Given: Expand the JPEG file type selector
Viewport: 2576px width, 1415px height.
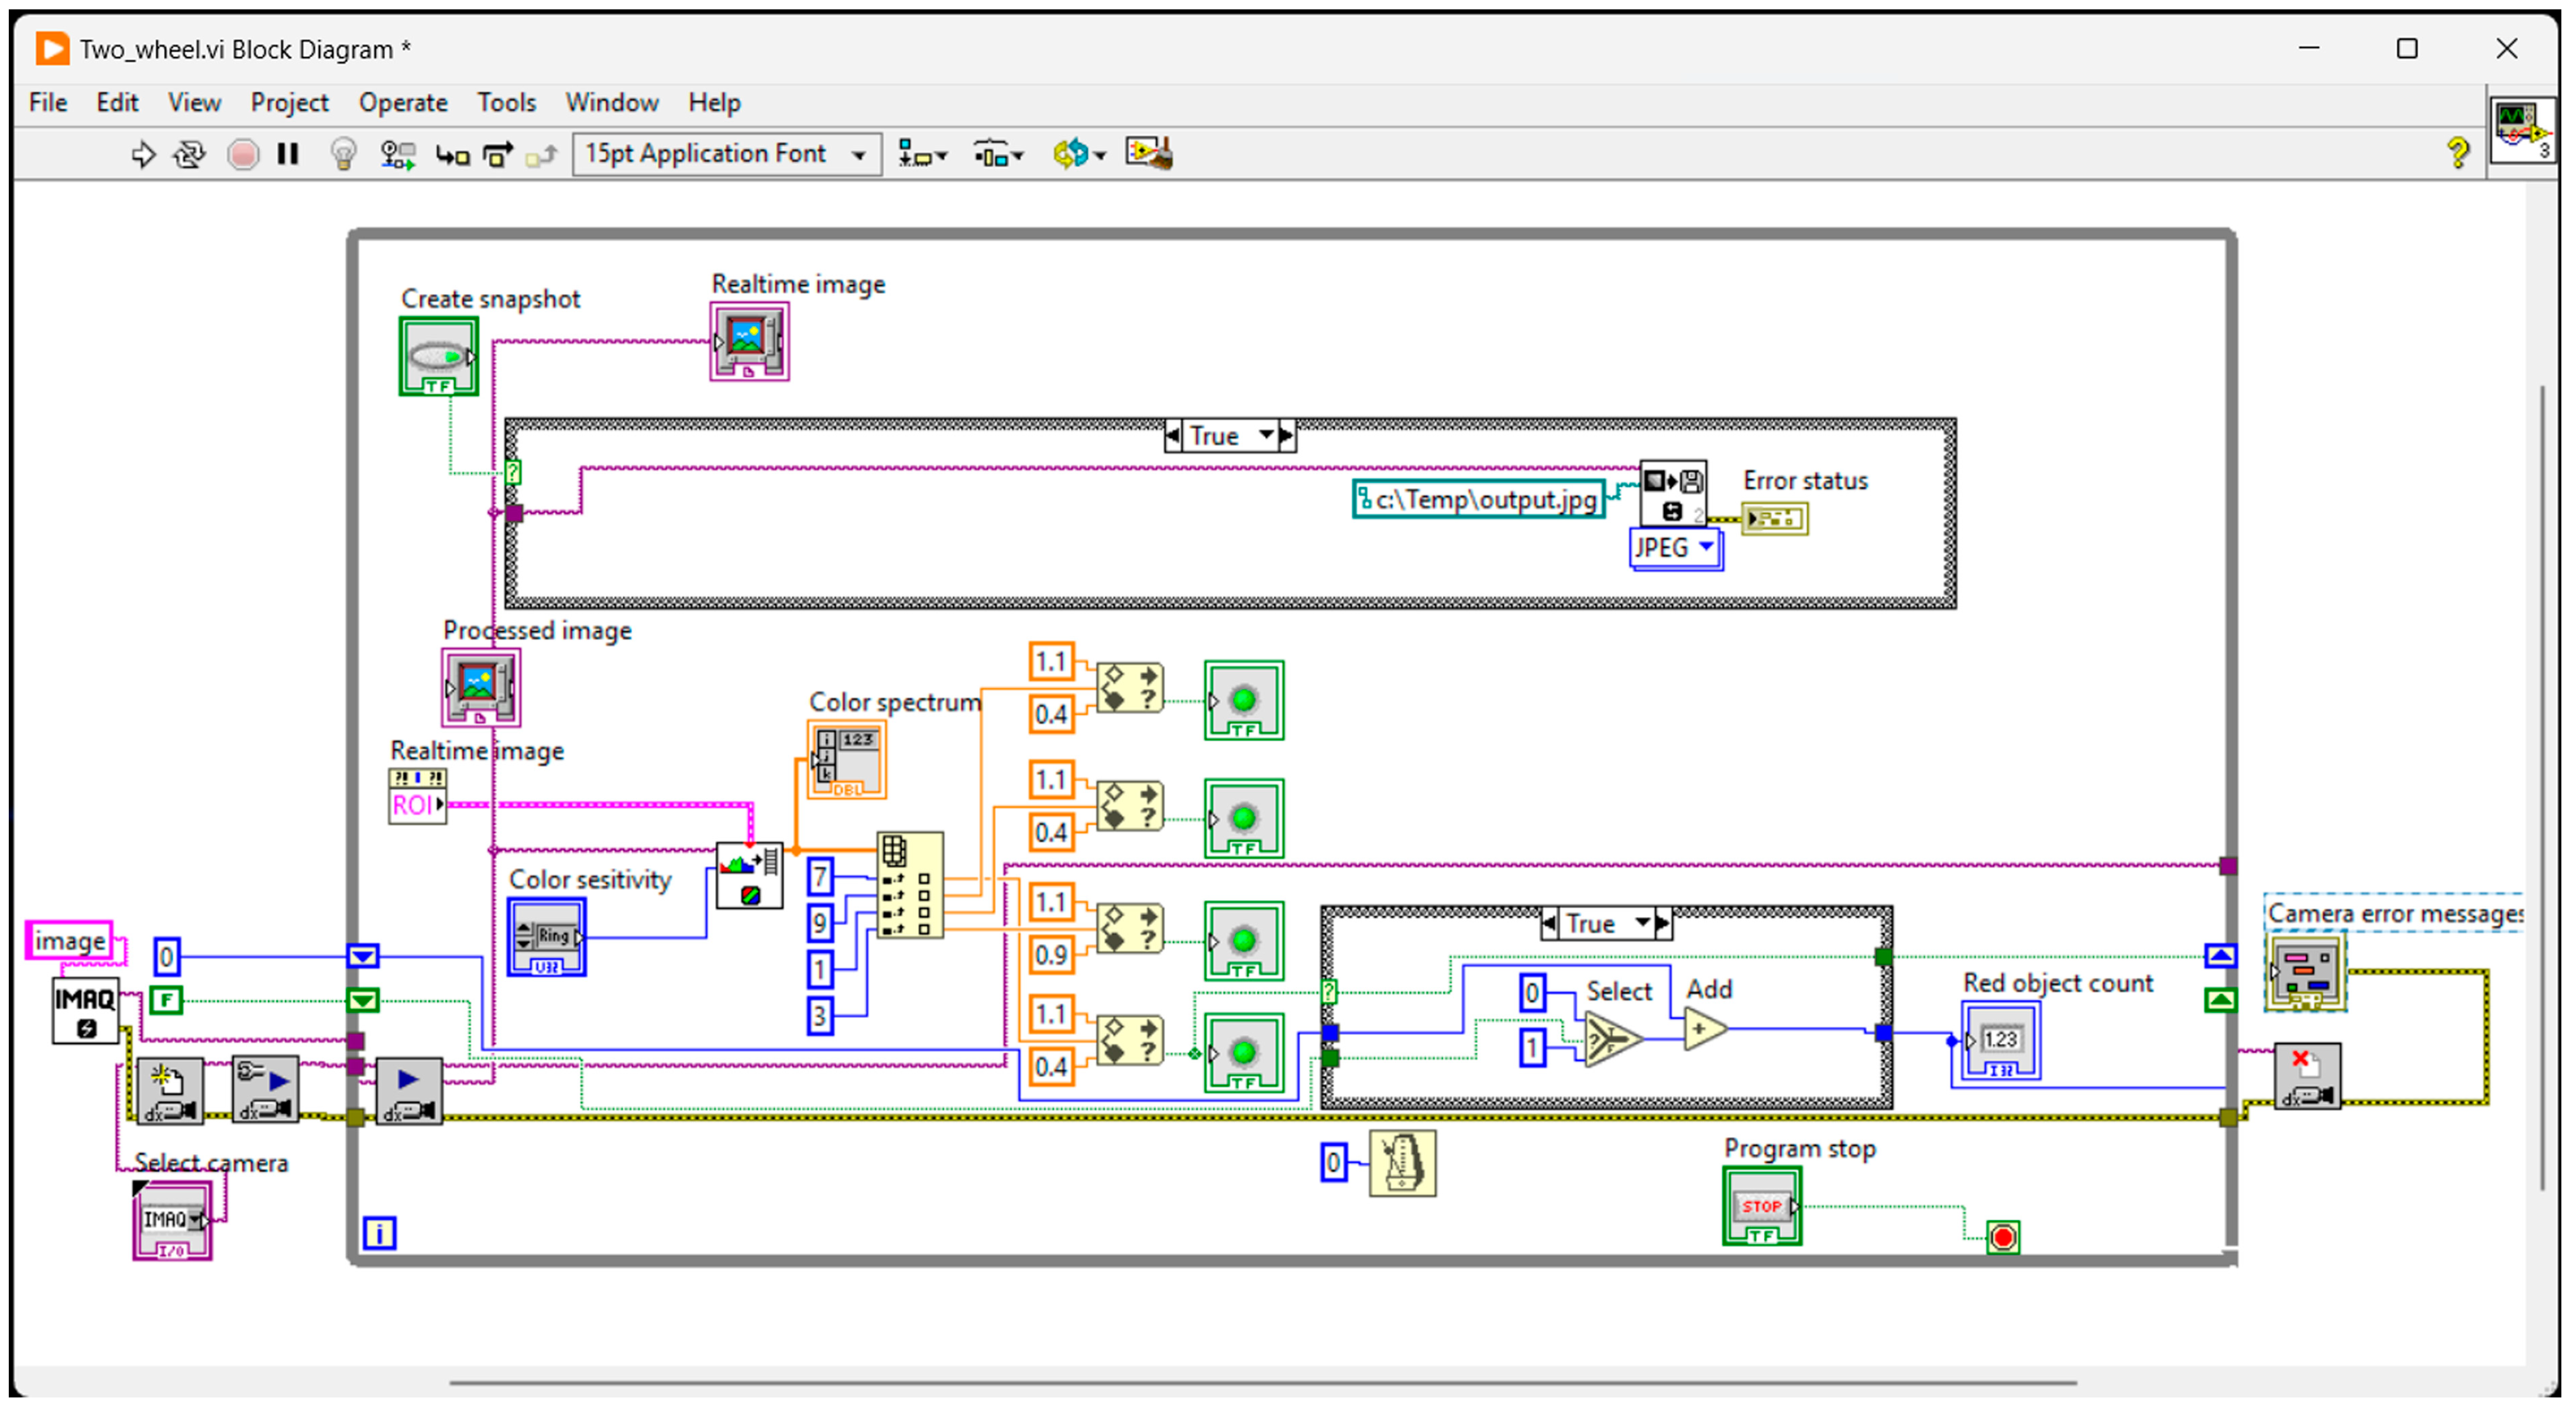Looking at the screenshot, I should pyautogui.click(x=1706, y=546).
